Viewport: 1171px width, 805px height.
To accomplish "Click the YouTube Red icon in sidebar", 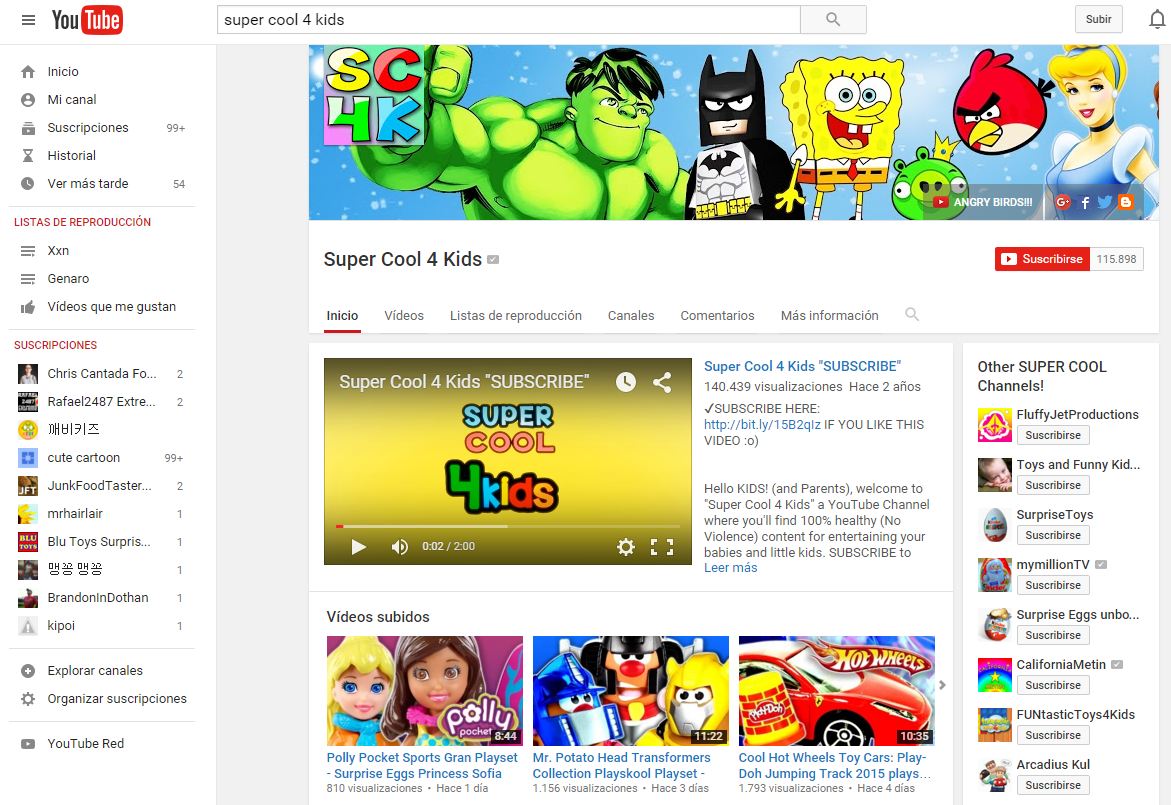I will (28, 744).
